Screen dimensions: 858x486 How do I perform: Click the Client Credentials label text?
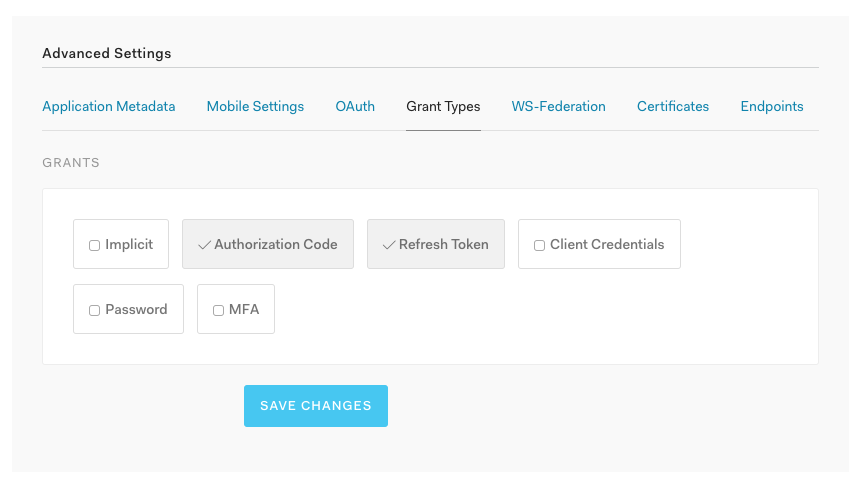pyautogui.click(x=607, y=244)
